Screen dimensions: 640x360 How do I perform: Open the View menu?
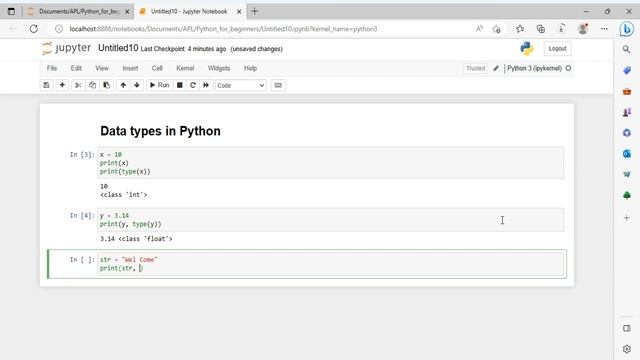tap(102, 68)
